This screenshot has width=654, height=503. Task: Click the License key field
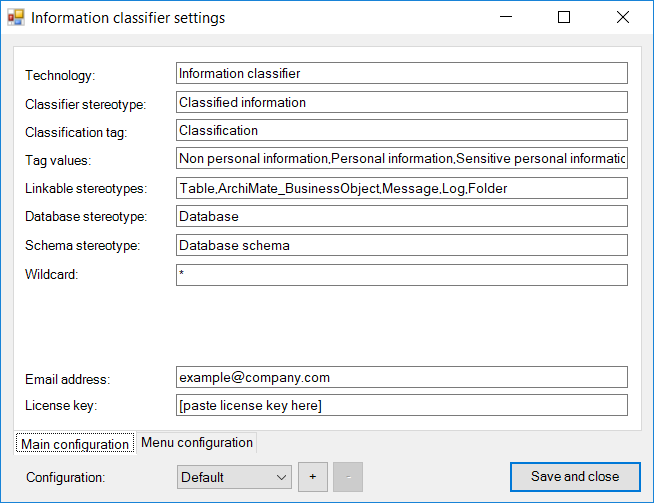click(x=401, y=405)
